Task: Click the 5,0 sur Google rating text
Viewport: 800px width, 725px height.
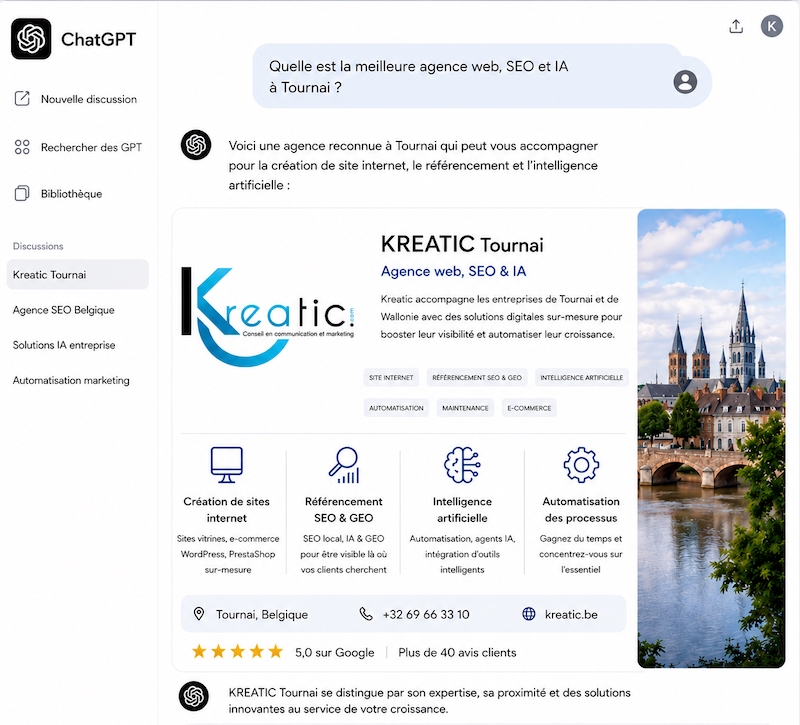Action: click(x=334, y=652)
